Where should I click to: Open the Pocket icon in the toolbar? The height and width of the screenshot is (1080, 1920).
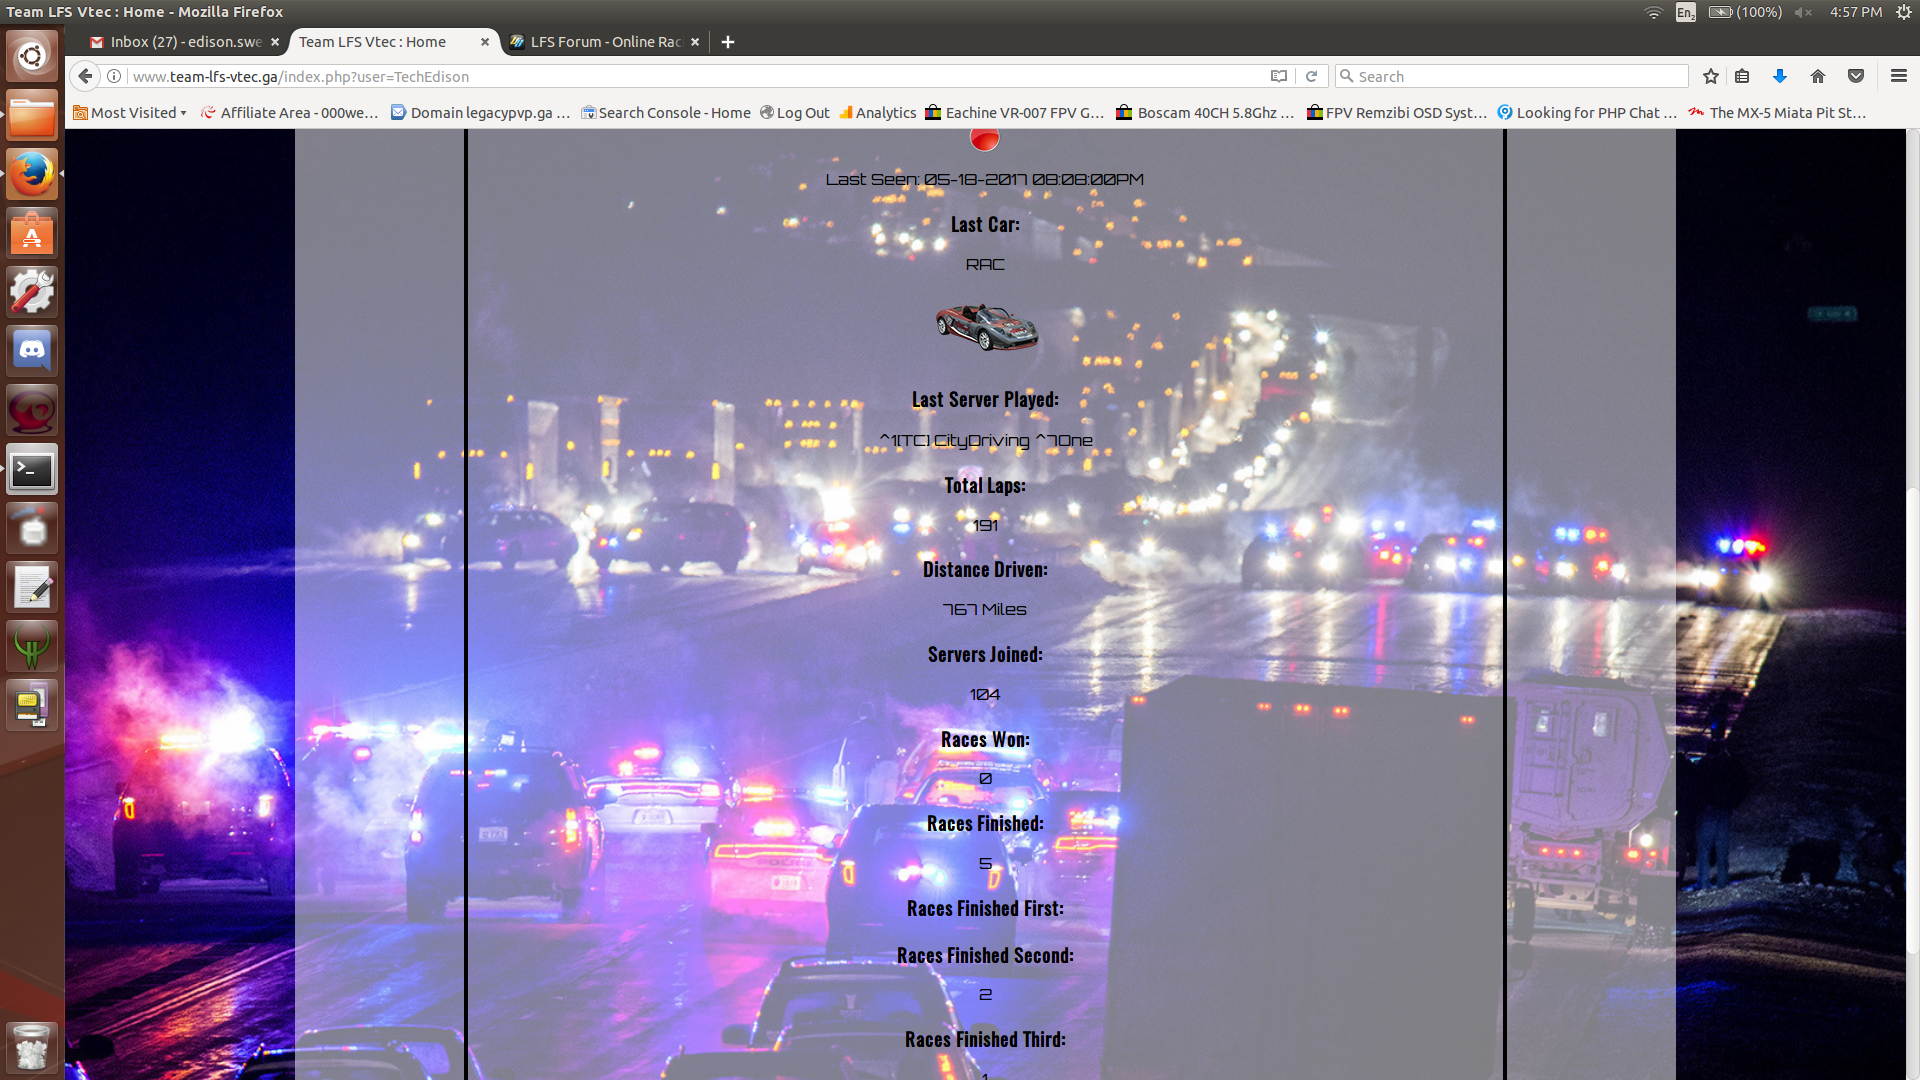click(1856, 76)
